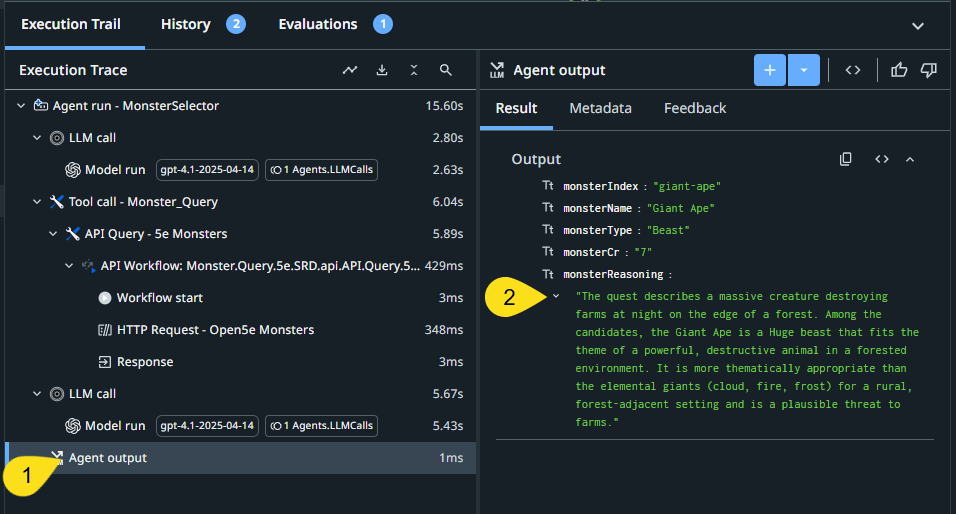Switch to Execution Trail tab
This screenshot has height=514, width=956.
click(71, 24)
